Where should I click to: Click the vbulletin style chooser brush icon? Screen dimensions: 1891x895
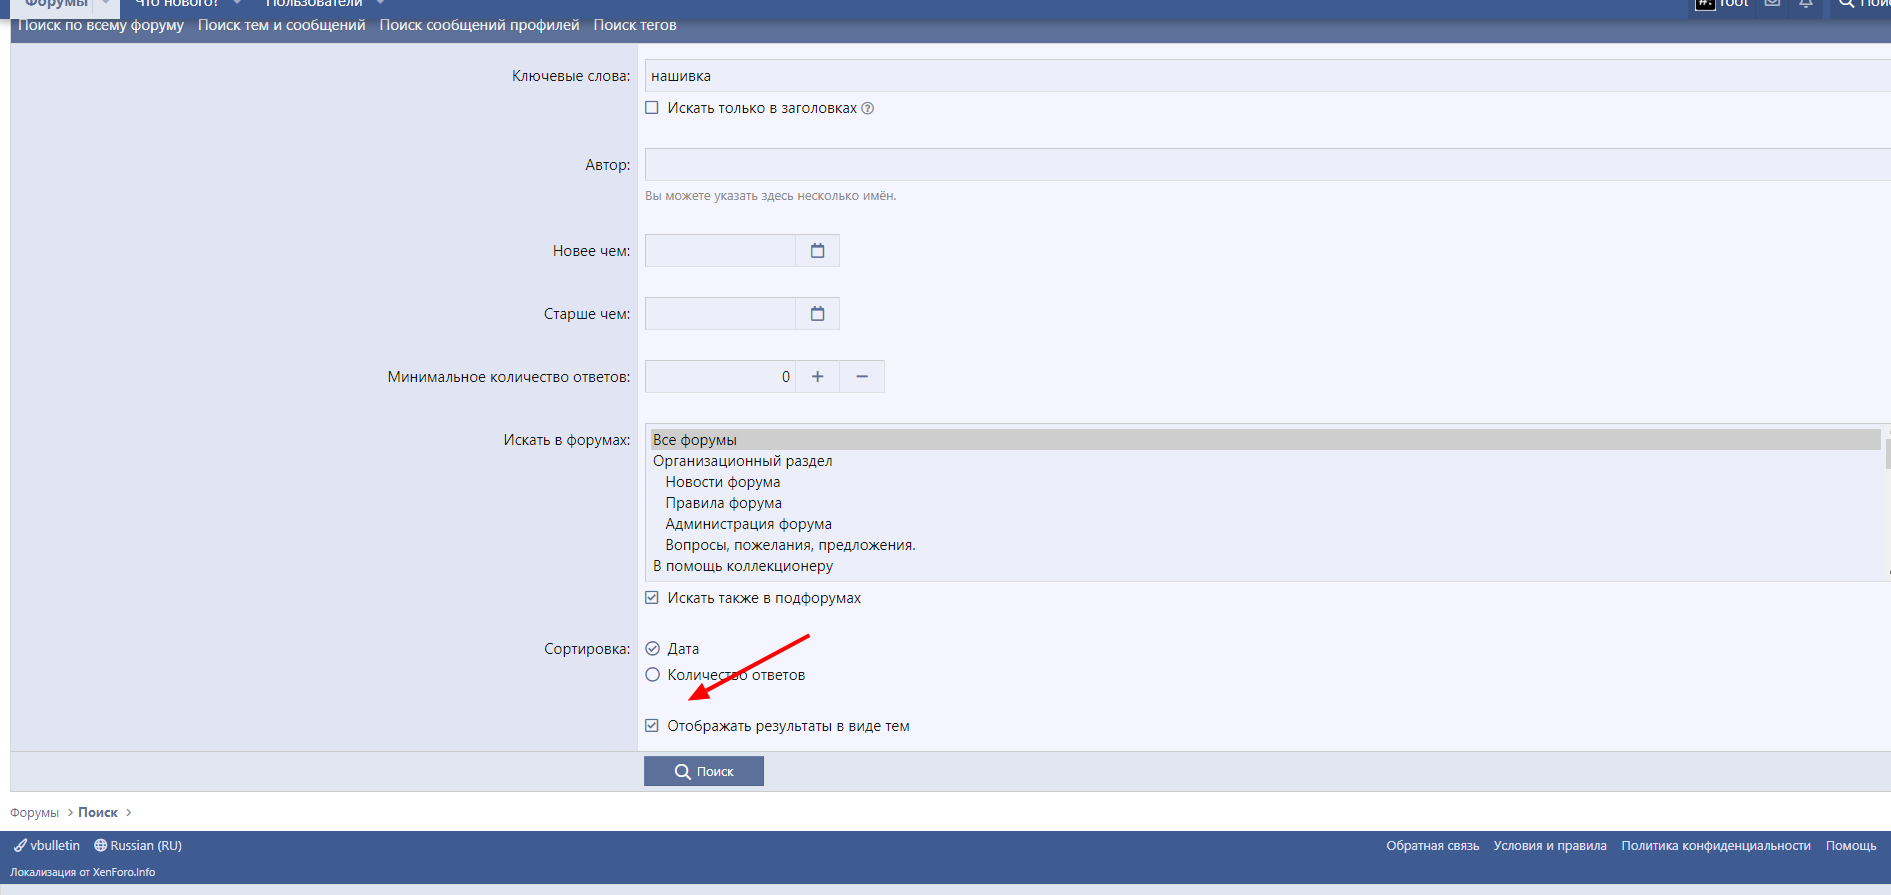point(21,846)
